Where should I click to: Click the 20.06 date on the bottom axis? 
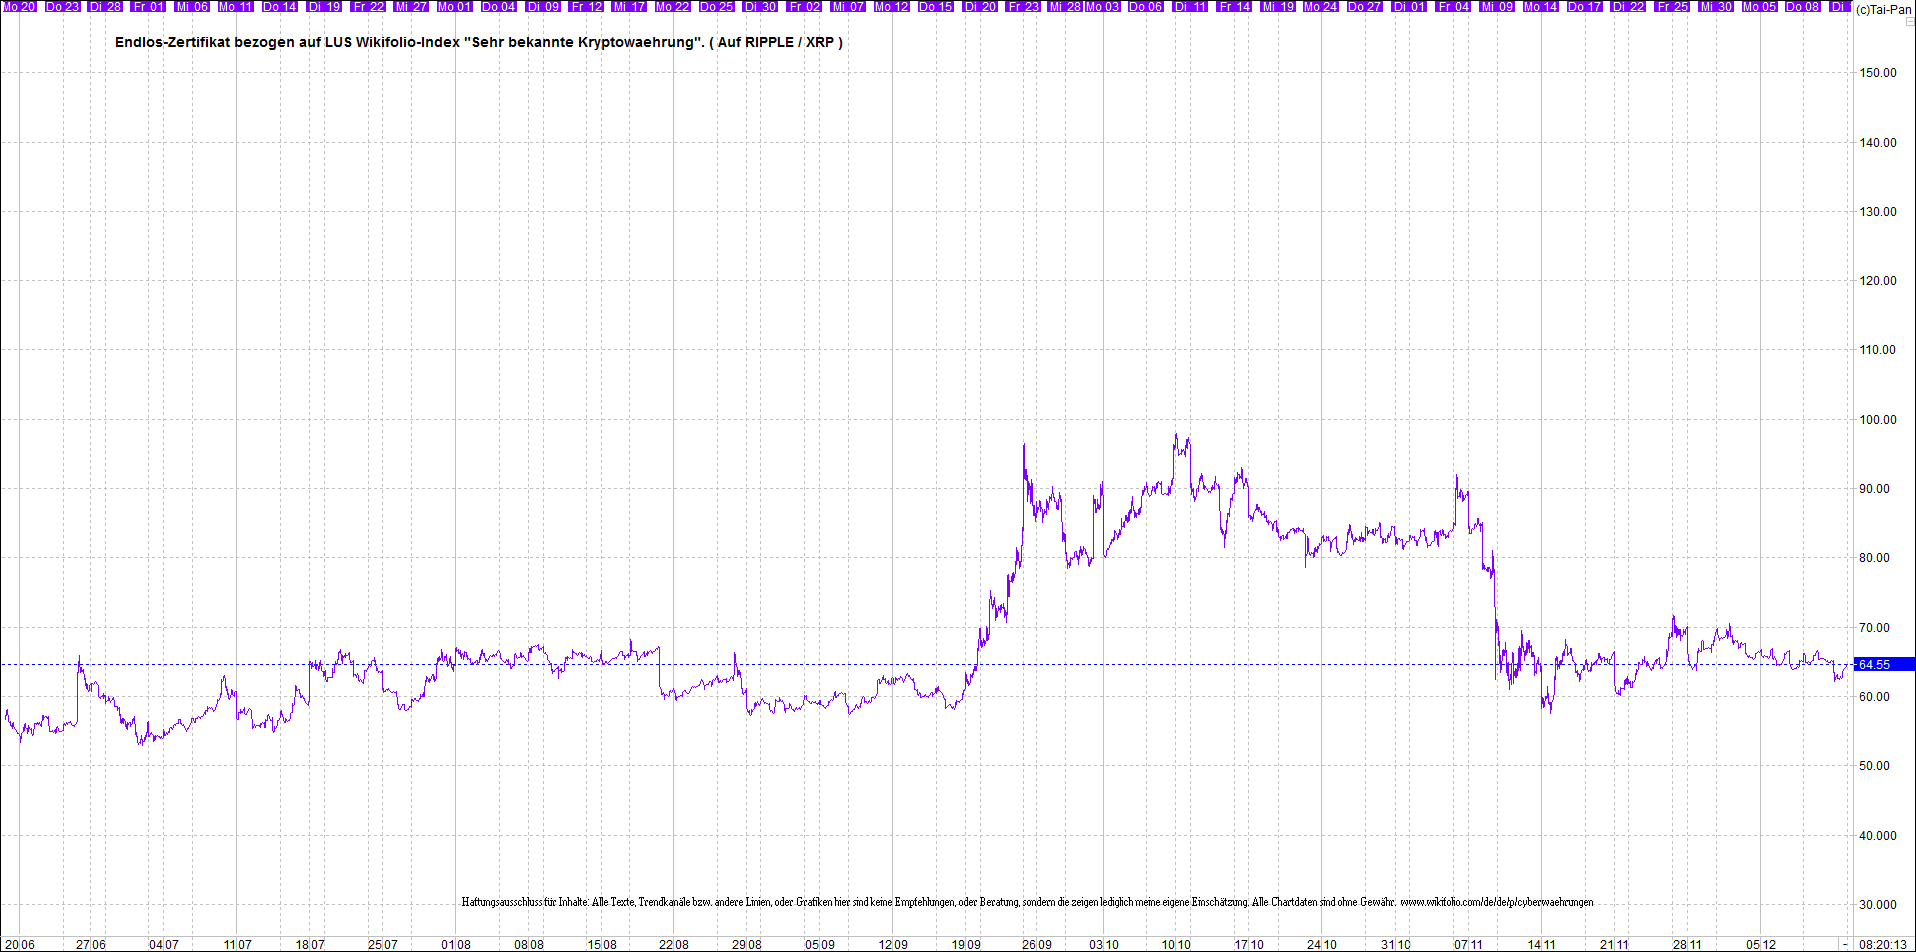(20, 944)
